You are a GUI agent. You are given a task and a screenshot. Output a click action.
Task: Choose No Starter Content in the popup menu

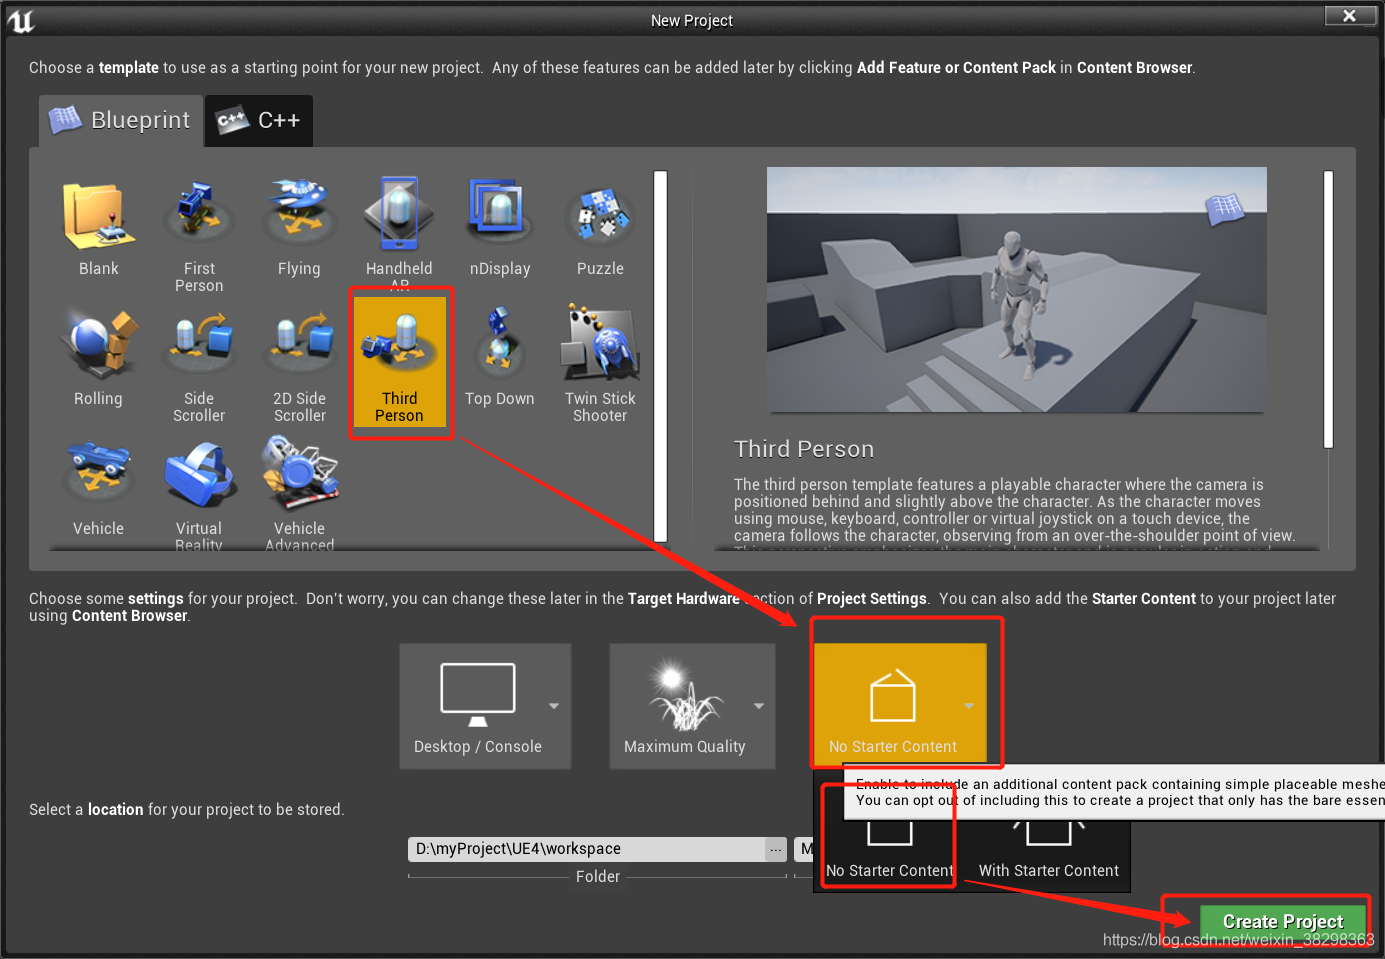click(890, 850)
